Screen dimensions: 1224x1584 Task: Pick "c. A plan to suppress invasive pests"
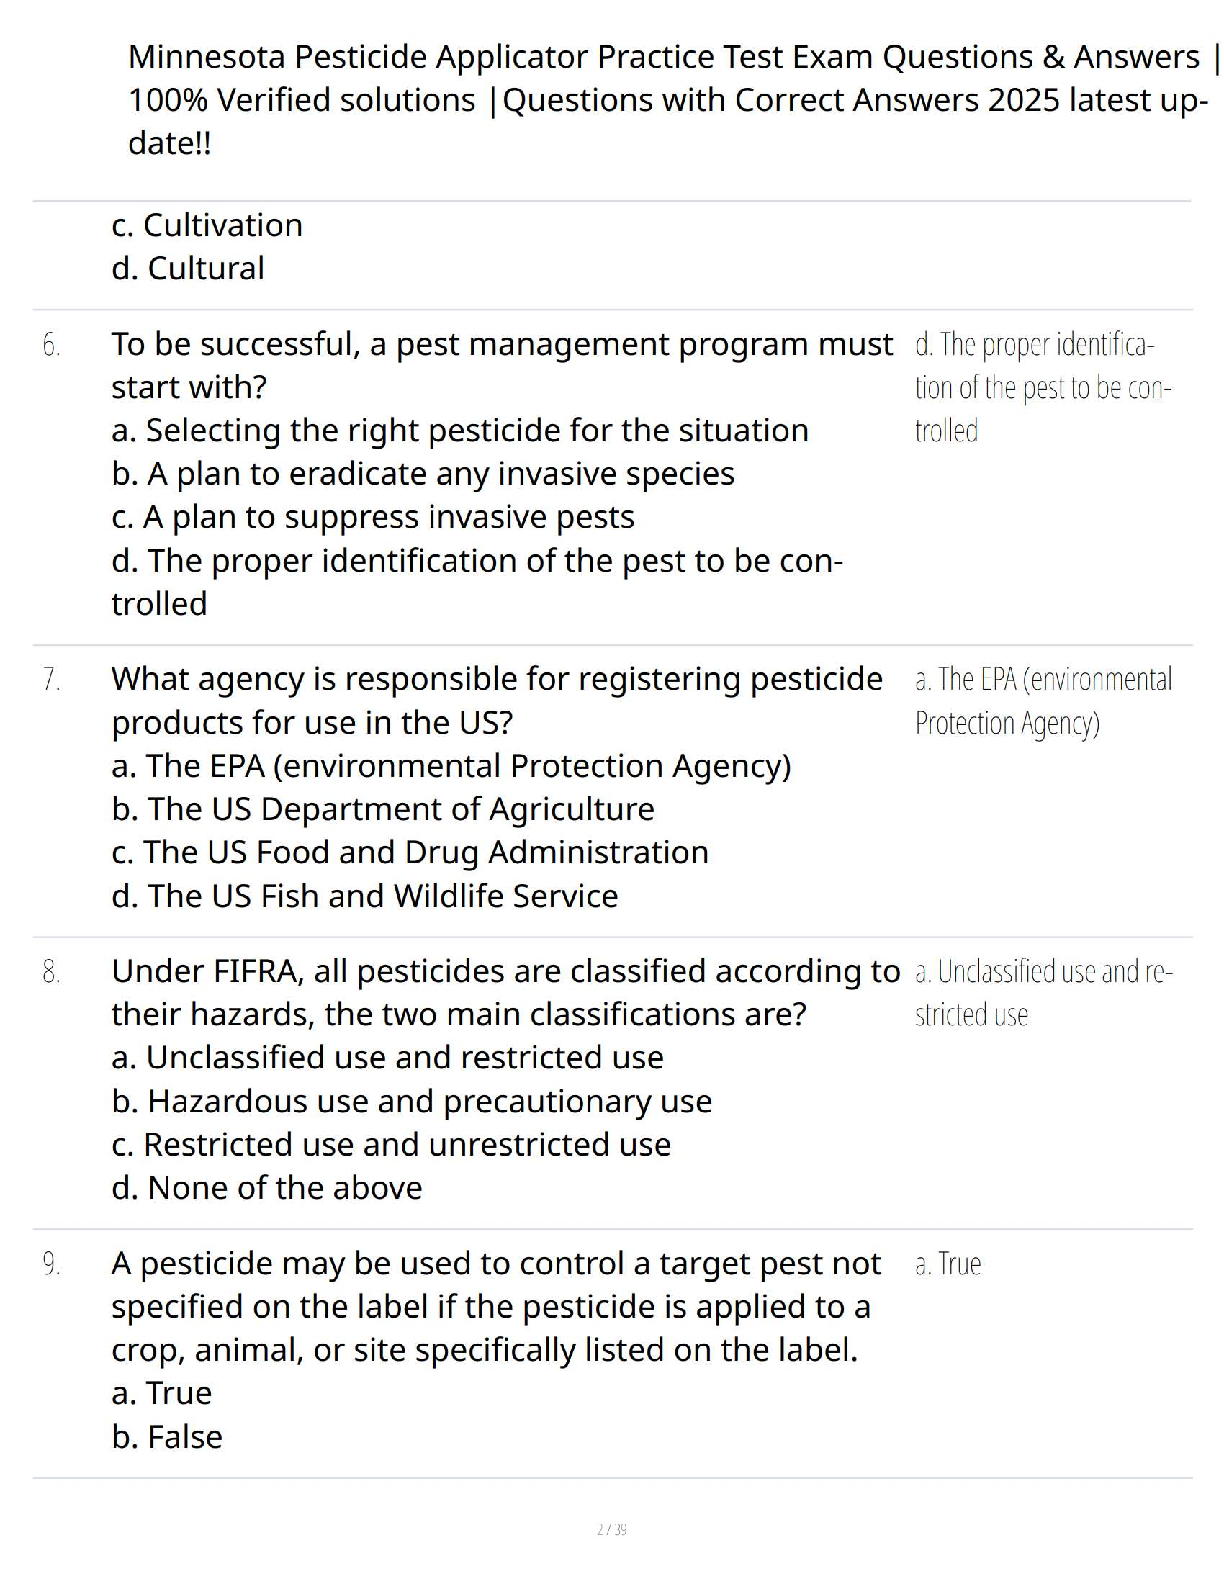[373, 517]
